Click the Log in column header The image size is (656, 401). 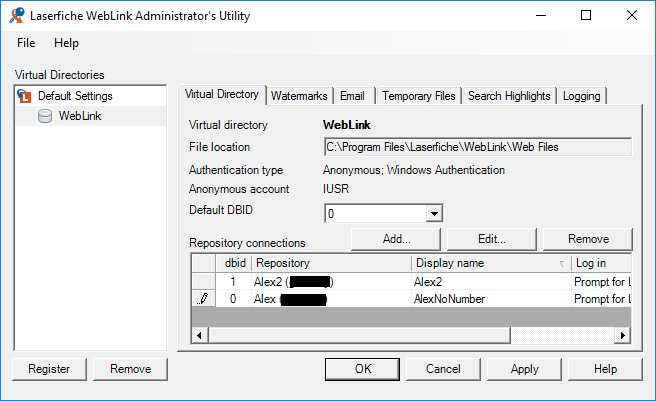[601, 263]
